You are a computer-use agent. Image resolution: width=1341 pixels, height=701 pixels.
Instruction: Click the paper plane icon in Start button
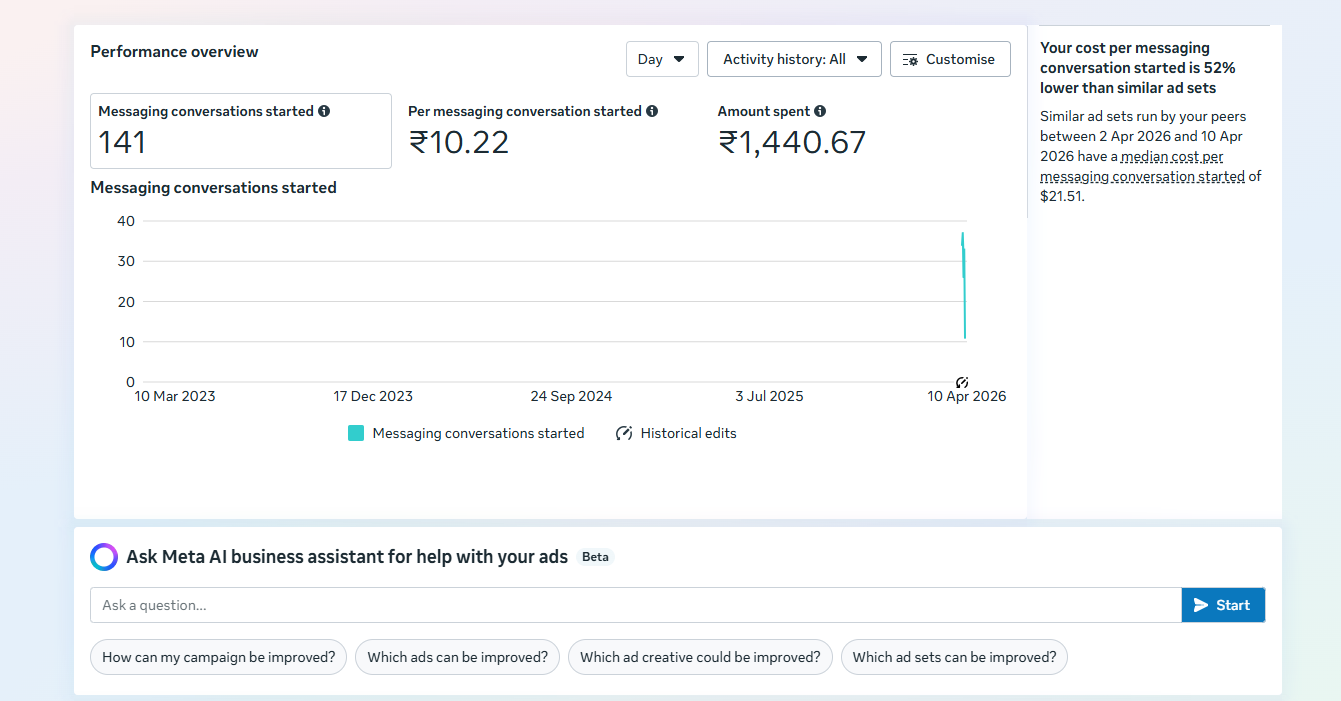click(x=1201, y=605)
